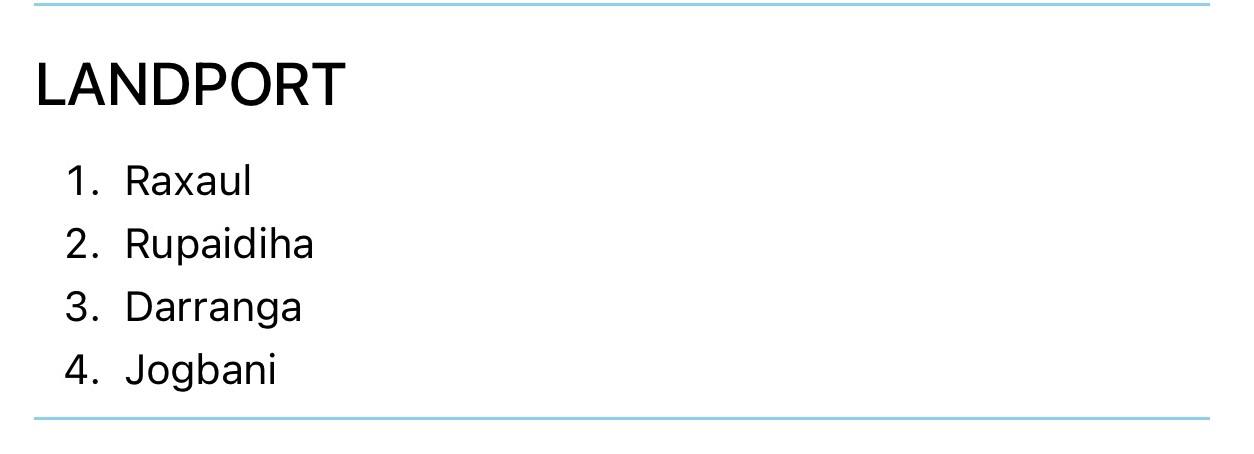Image resolution: width=1254 pixels, height=454 pixels.
Task: Click list number 3 before Darranga
Action: 82,307
